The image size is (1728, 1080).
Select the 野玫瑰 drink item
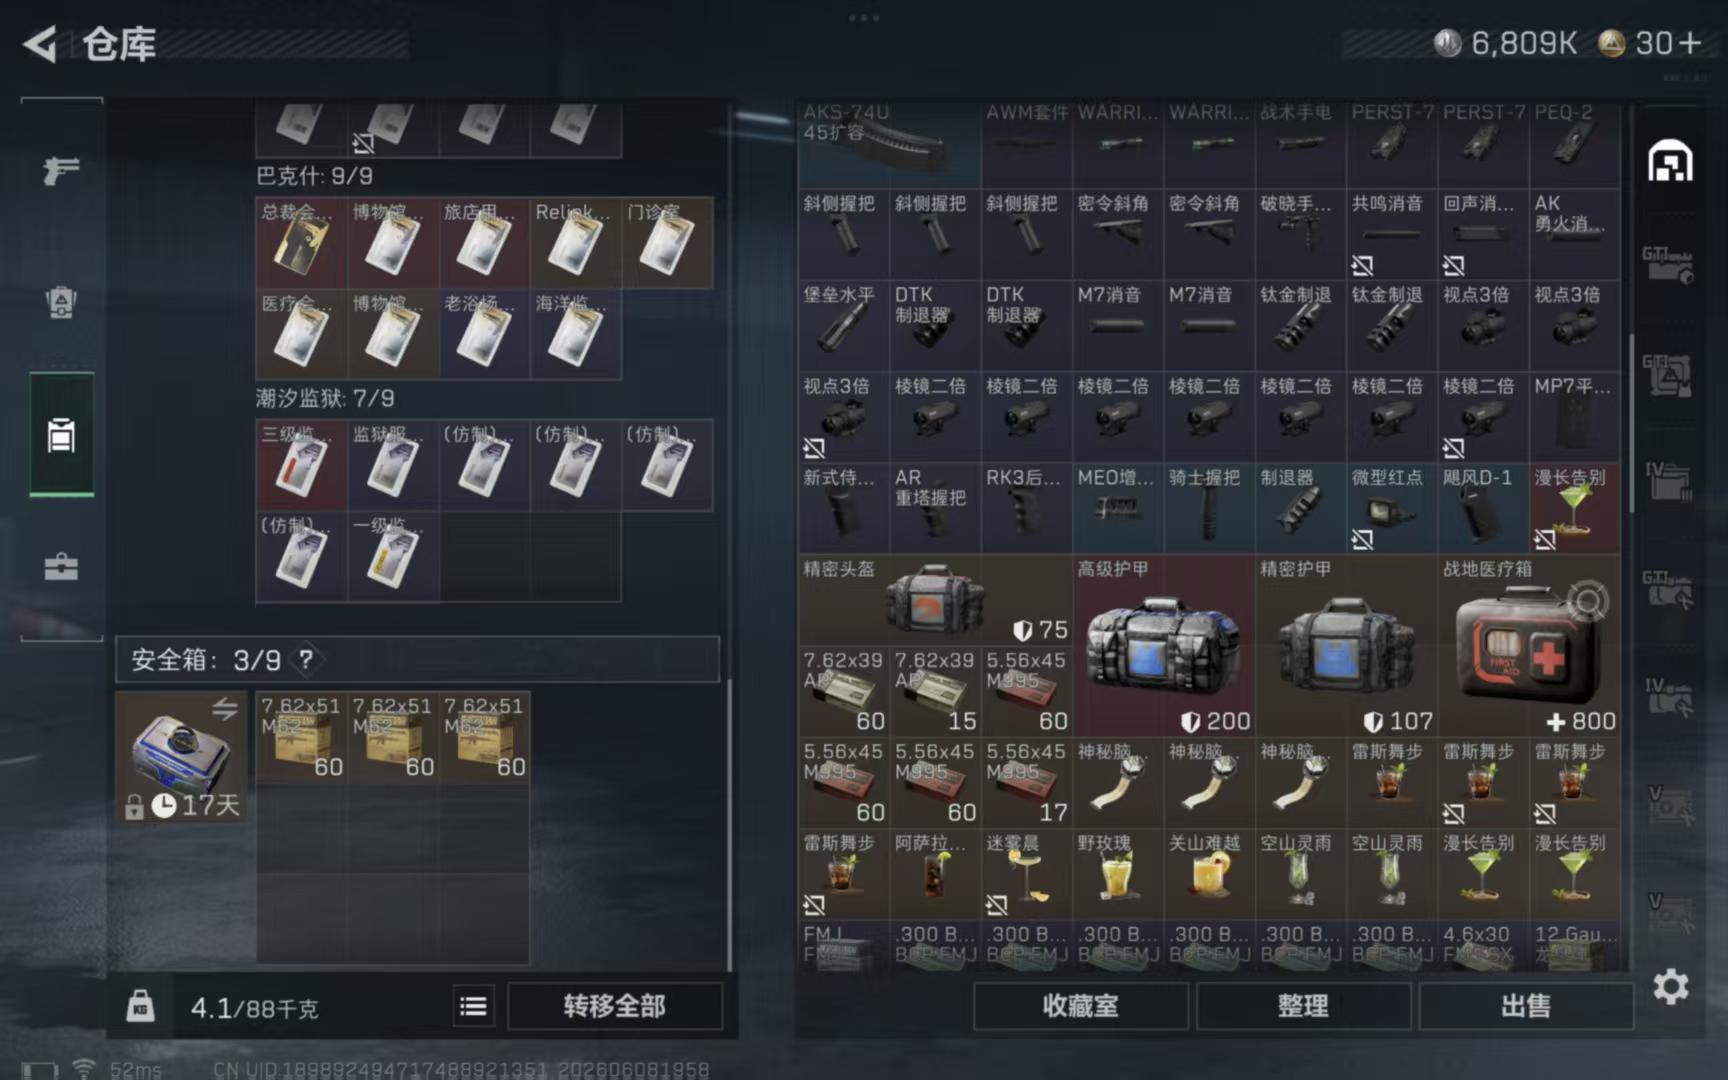coord(1118,874)
